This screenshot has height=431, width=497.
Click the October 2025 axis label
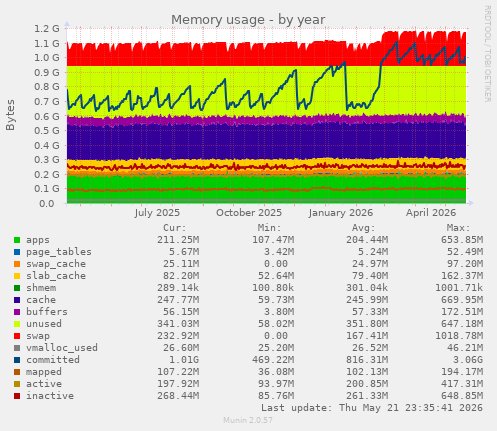point(249,213)
